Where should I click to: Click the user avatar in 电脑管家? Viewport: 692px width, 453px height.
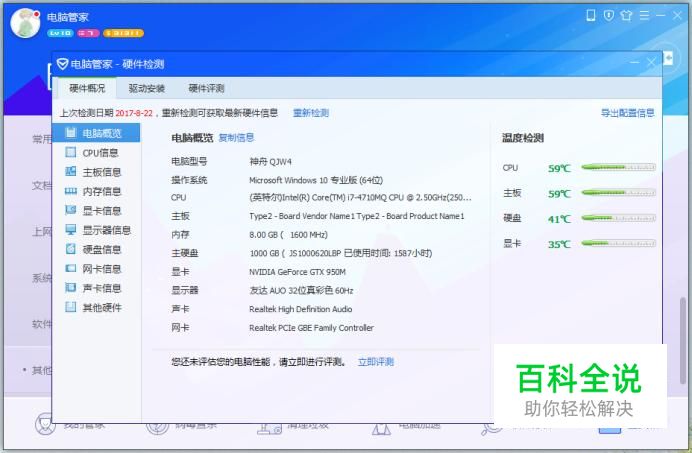25,23
